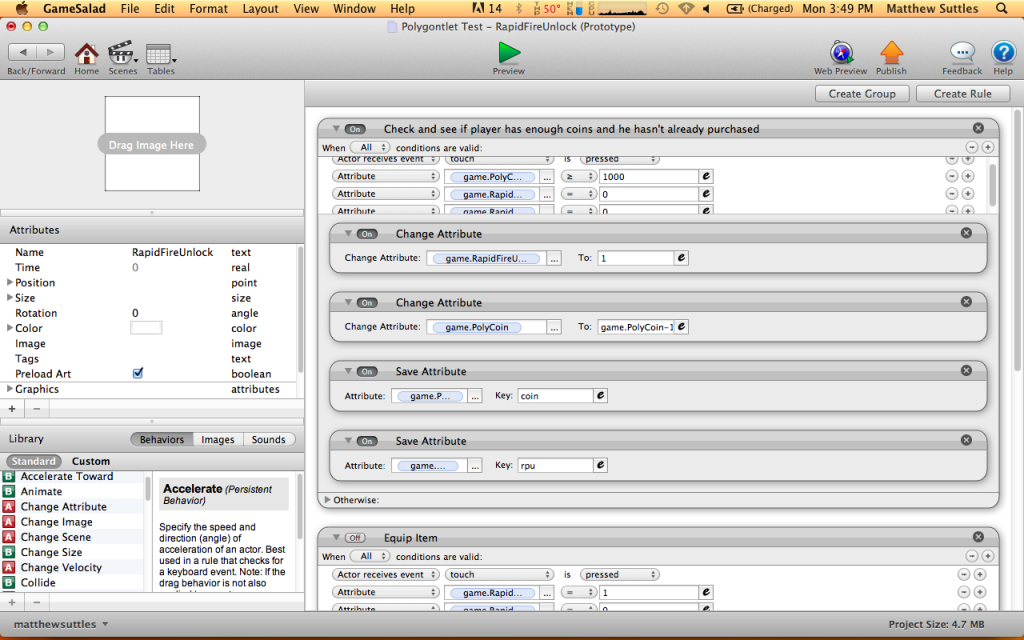Screen dimensions: 1024x640
Task: Launch Web Preview from the toolbar
Action: [x=840, y=53]
